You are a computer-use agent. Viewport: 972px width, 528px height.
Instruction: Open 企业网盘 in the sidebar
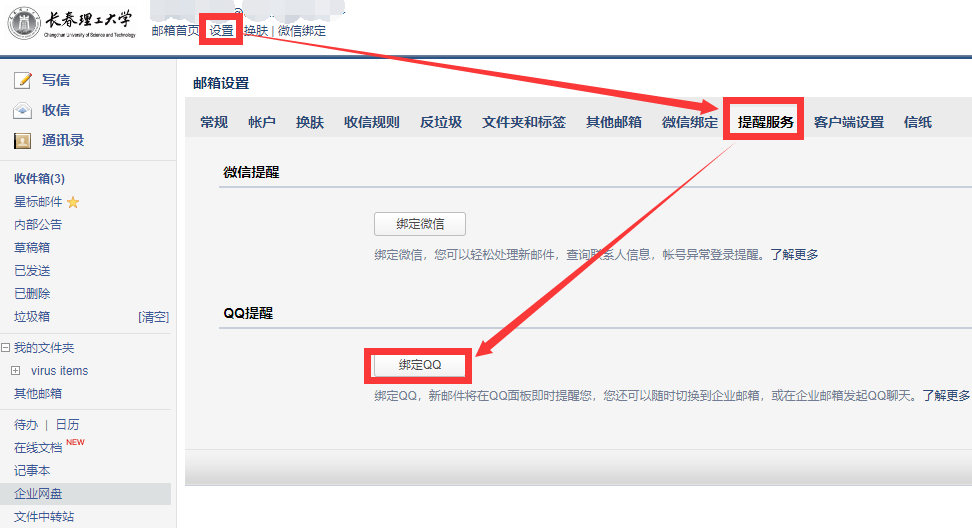[38, 494]
